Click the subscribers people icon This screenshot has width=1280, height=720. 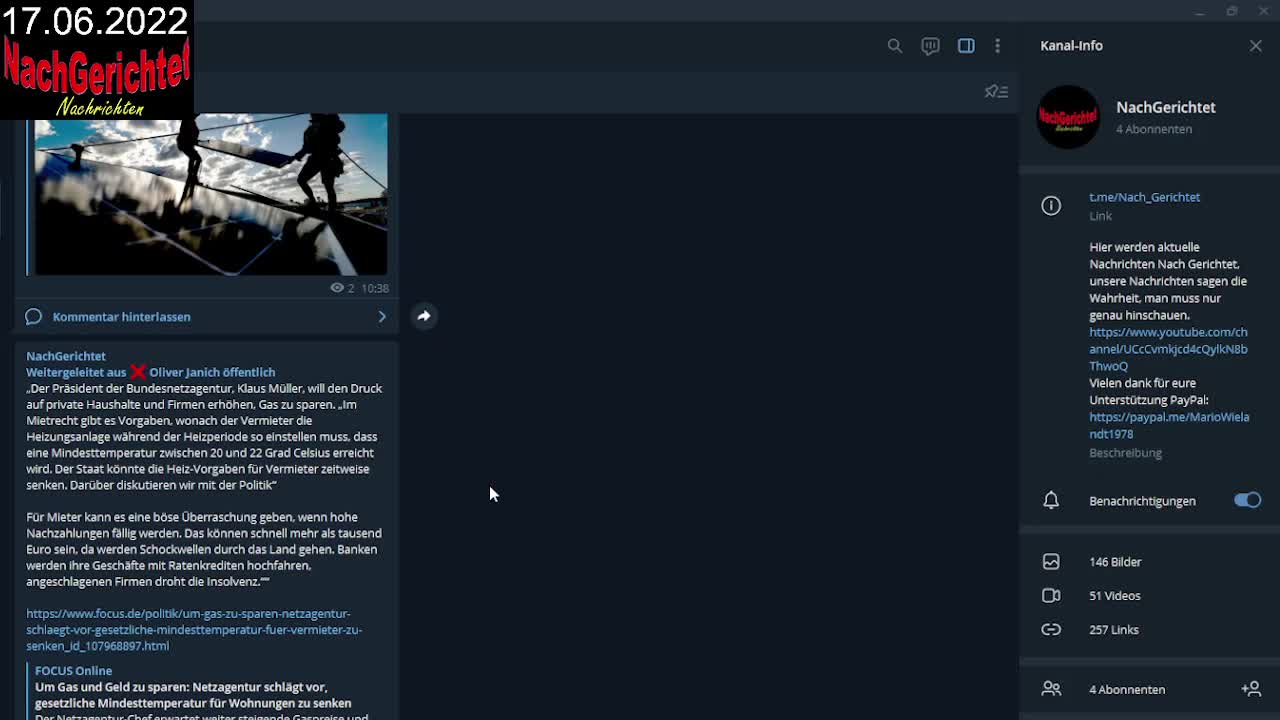(1051, 689)
